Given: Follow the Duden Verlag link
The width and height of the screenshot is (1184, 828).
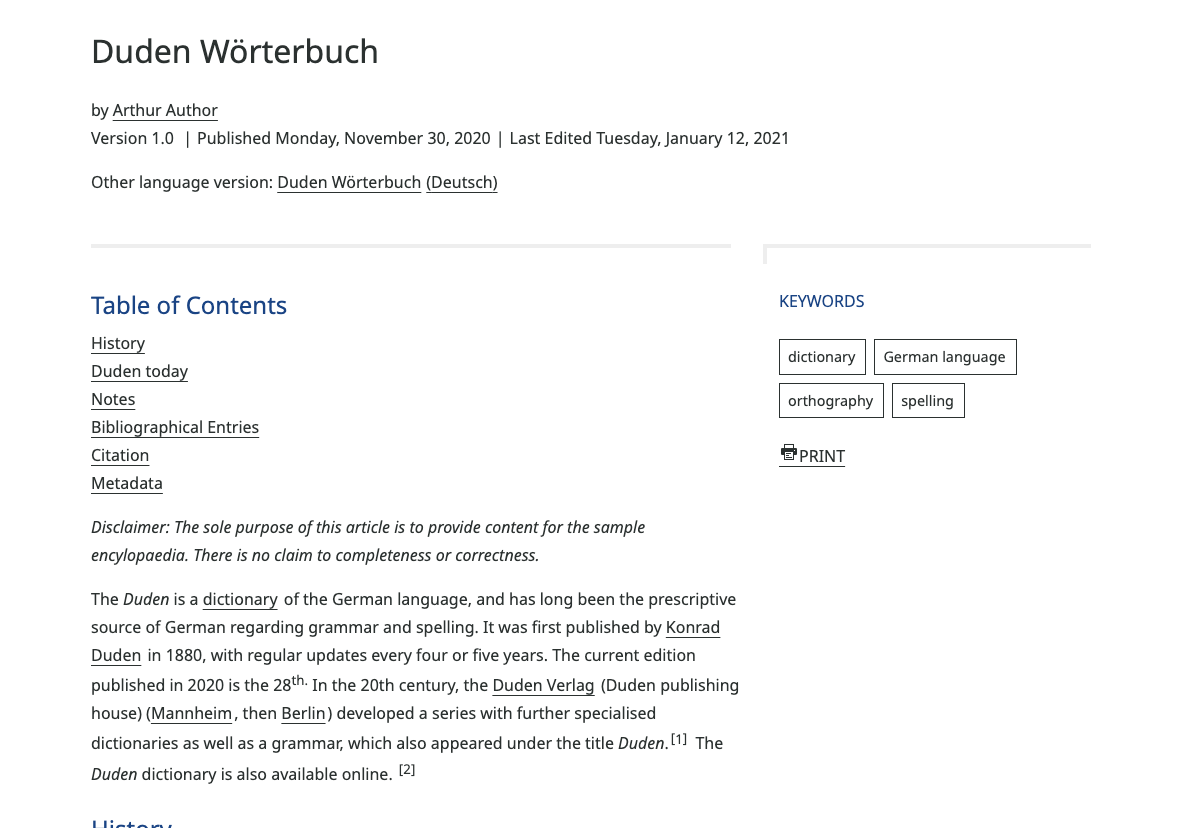Looking at the screenshot, I should click(x=543, y=685).
